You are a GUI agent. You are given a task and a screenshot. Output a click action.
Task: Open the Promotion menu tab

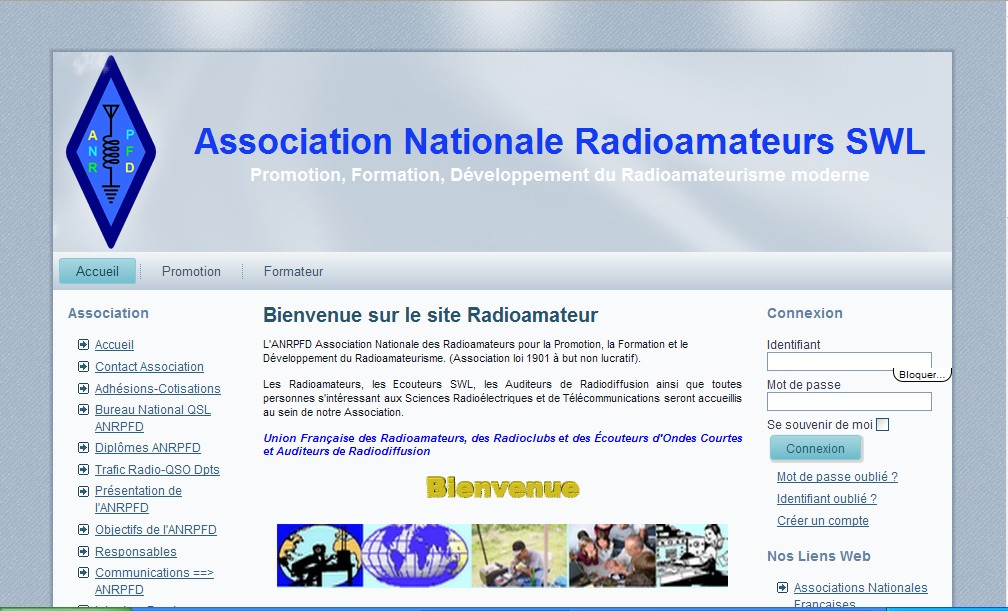pyautogui.click(x=191, y=271)
